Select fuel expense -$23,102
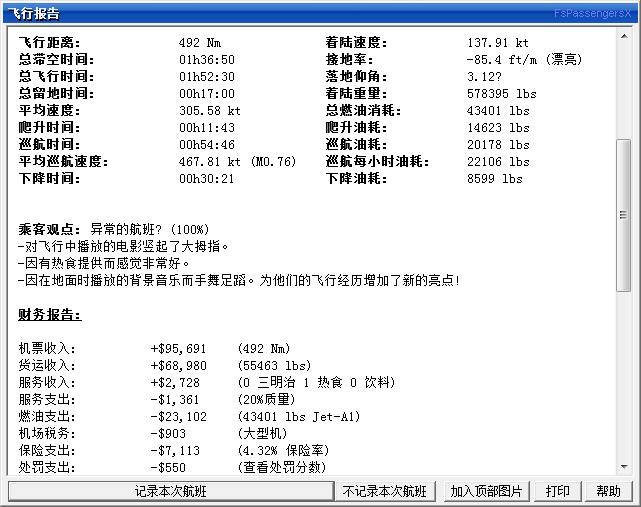This screenshot has height=507, width=641. pos(179,417)
